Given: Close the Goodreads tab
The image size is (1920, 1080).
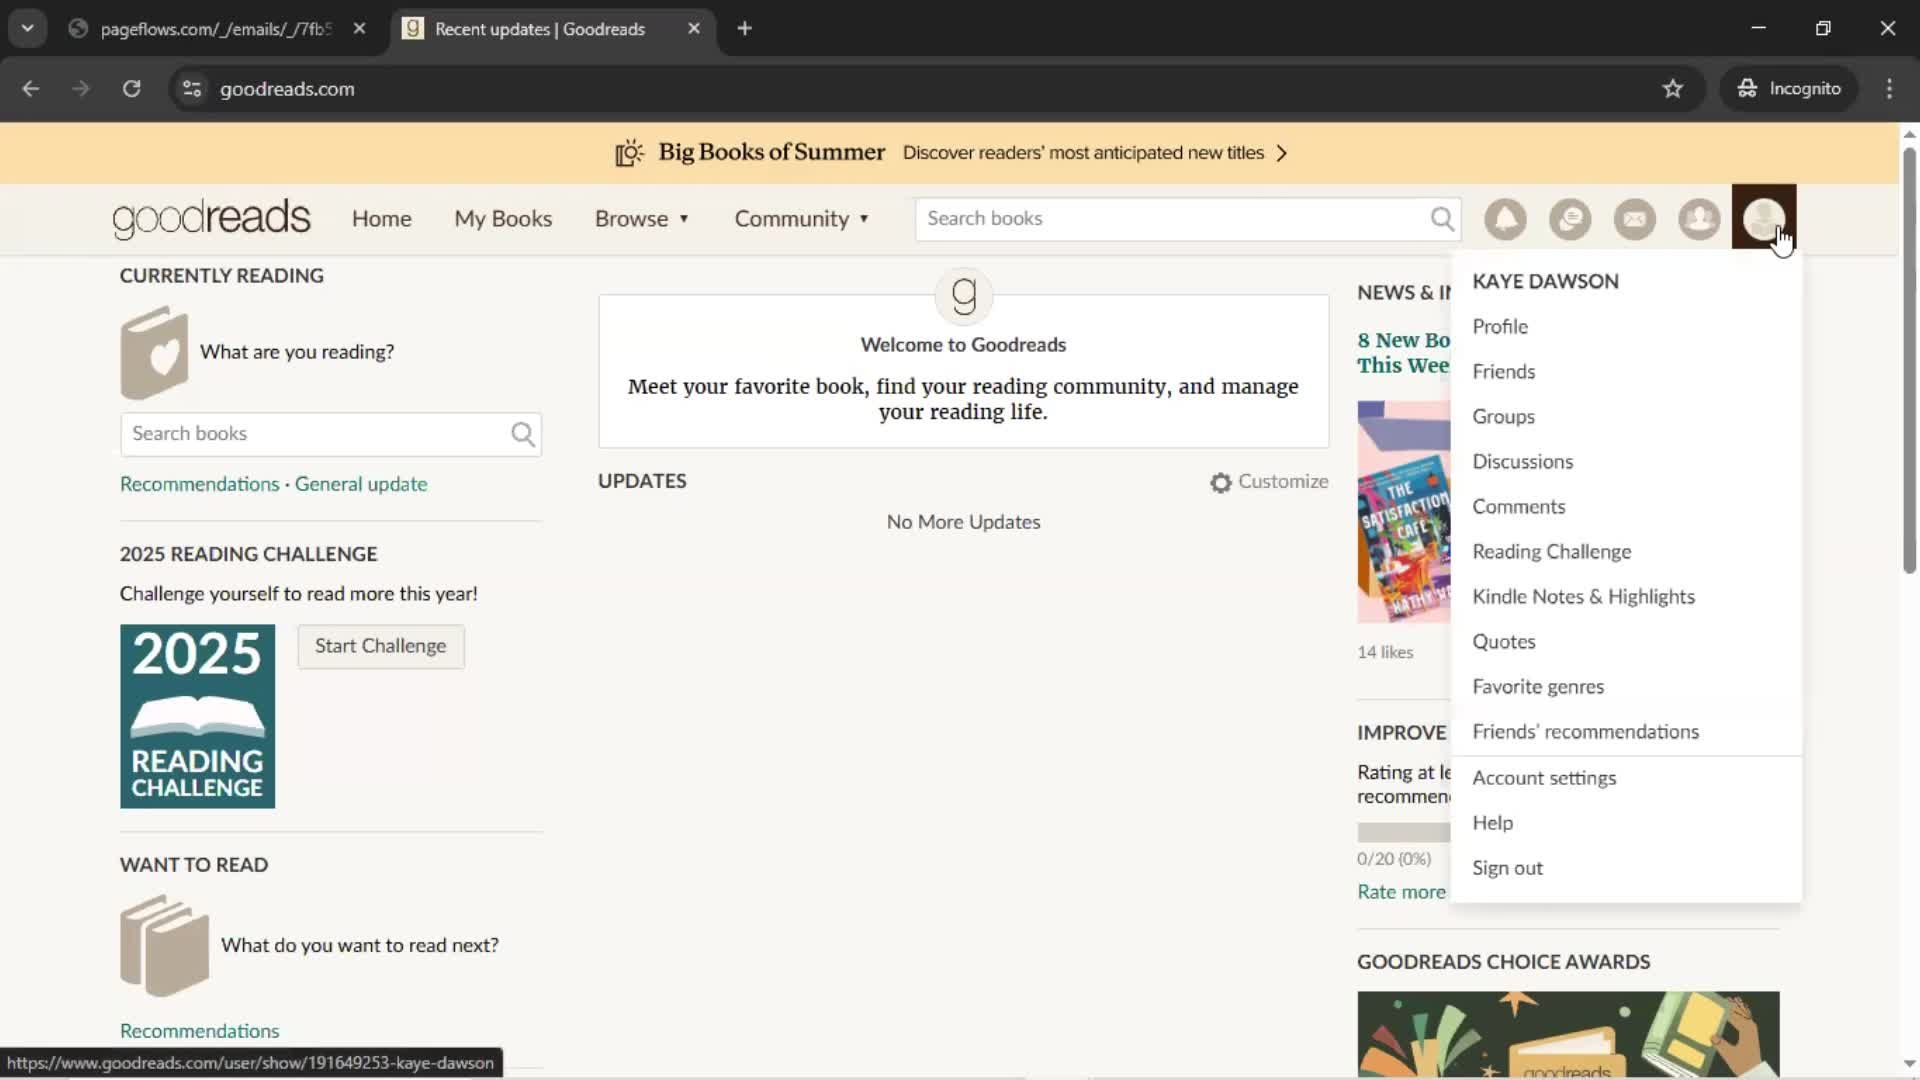Looking at the screenshot, I should pyautogui.click(x=694, y=29).
